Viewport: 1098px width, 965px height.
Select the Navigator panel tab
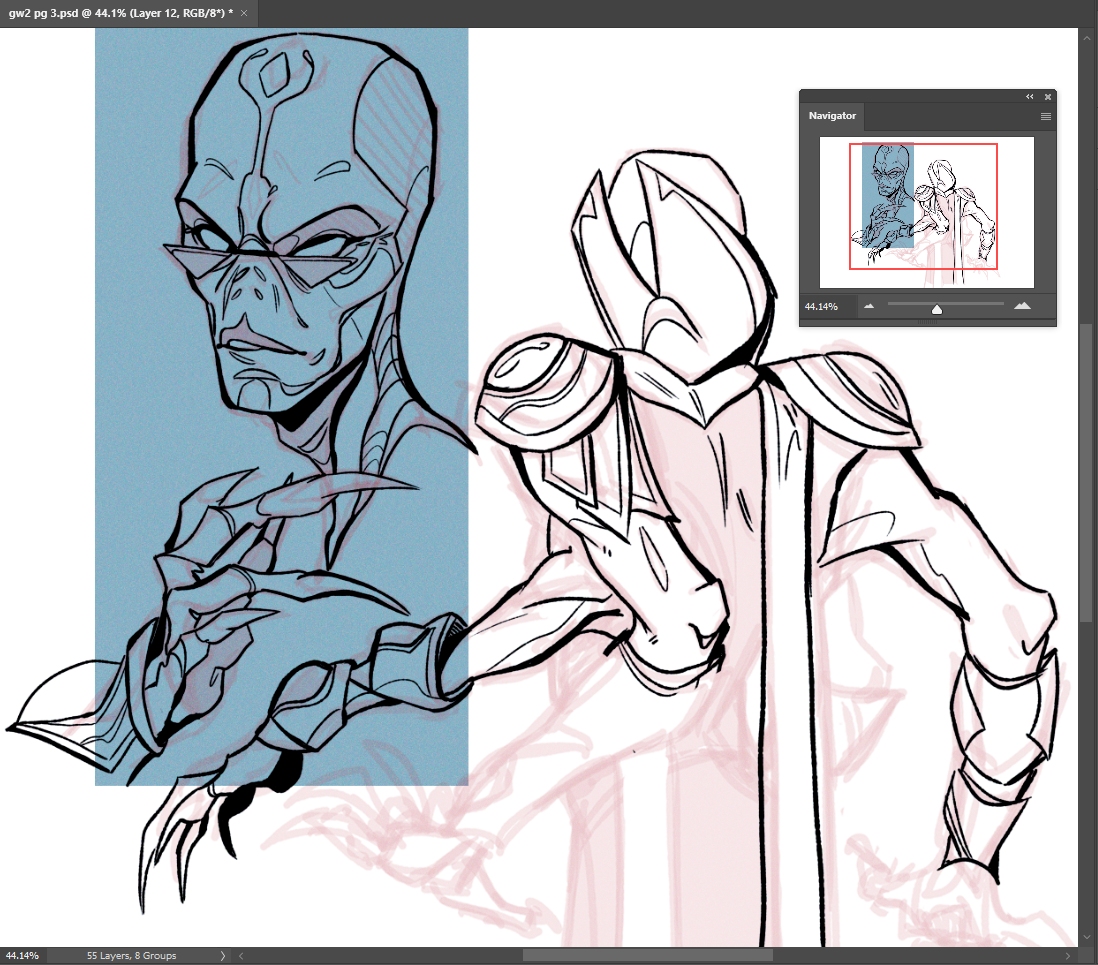pos(832,116)
